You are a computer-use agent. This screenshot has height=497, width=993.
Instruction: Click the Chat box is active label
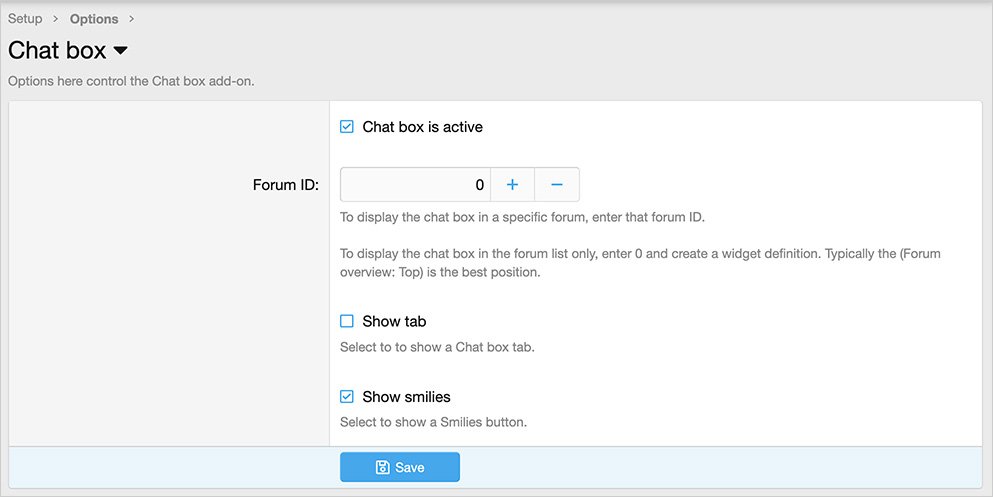(x=422, y=127)
